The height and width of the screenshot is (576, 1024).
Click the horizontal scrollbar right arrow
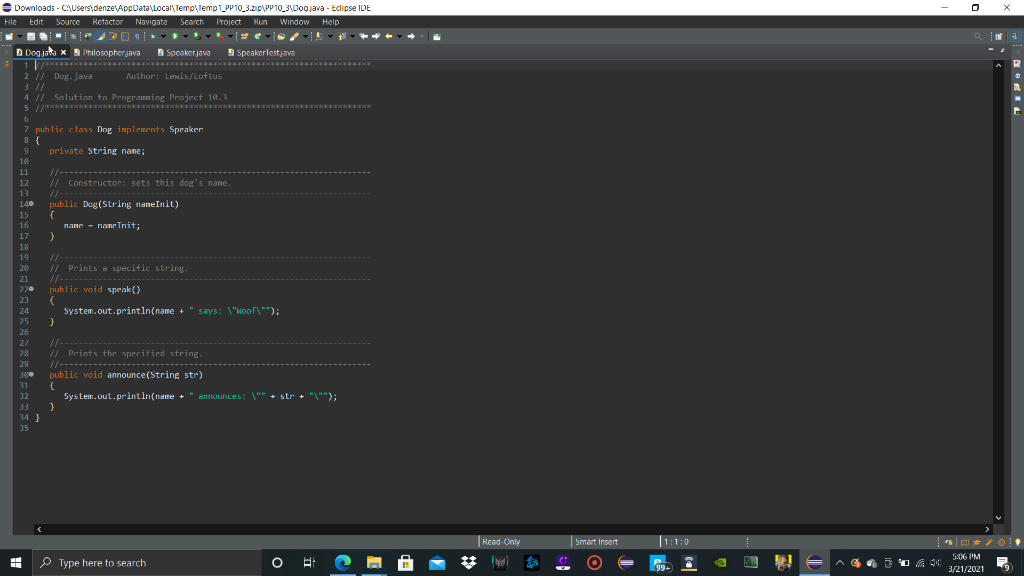point(987,529)
